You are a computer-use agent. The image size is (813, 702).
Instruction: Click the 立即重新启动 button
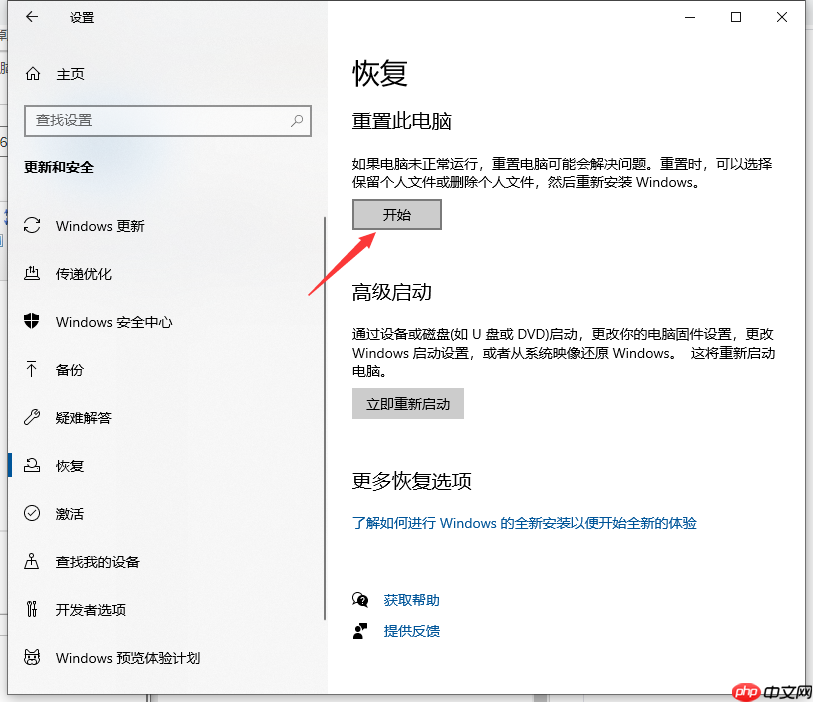pyautogui.click(x=408, y=403)
